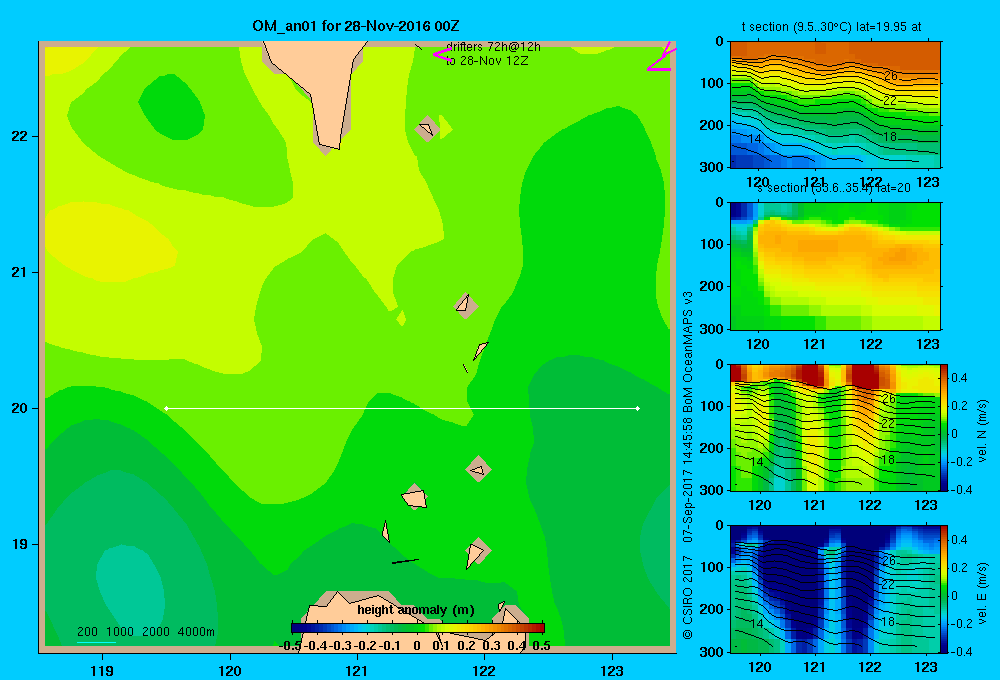
Task: Click contour label 18 in vel. N section
Action: tap(888, 460)
